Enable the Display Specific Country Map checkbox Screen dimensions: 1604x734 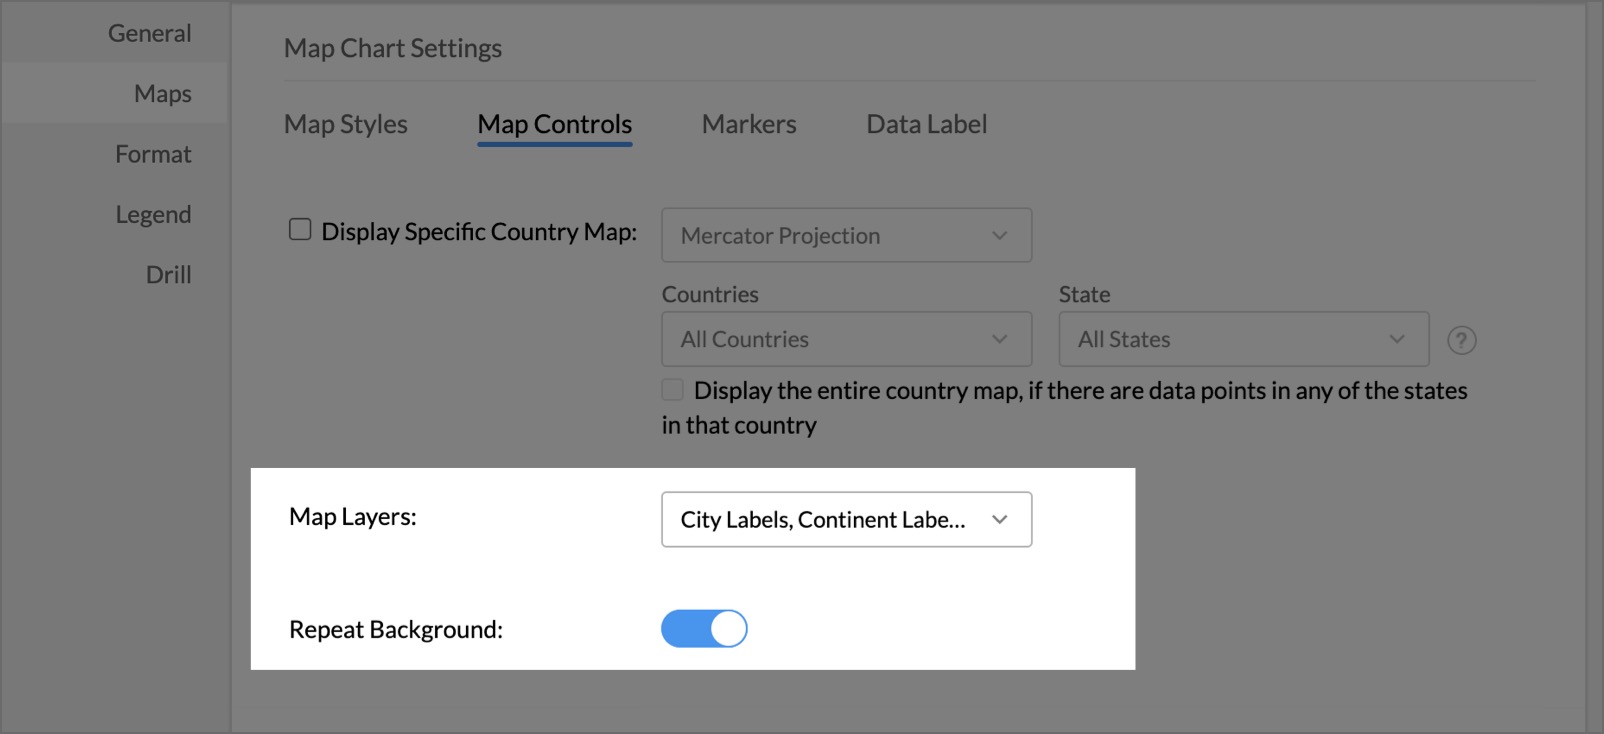pyautogui.click(x=299, y=230)
